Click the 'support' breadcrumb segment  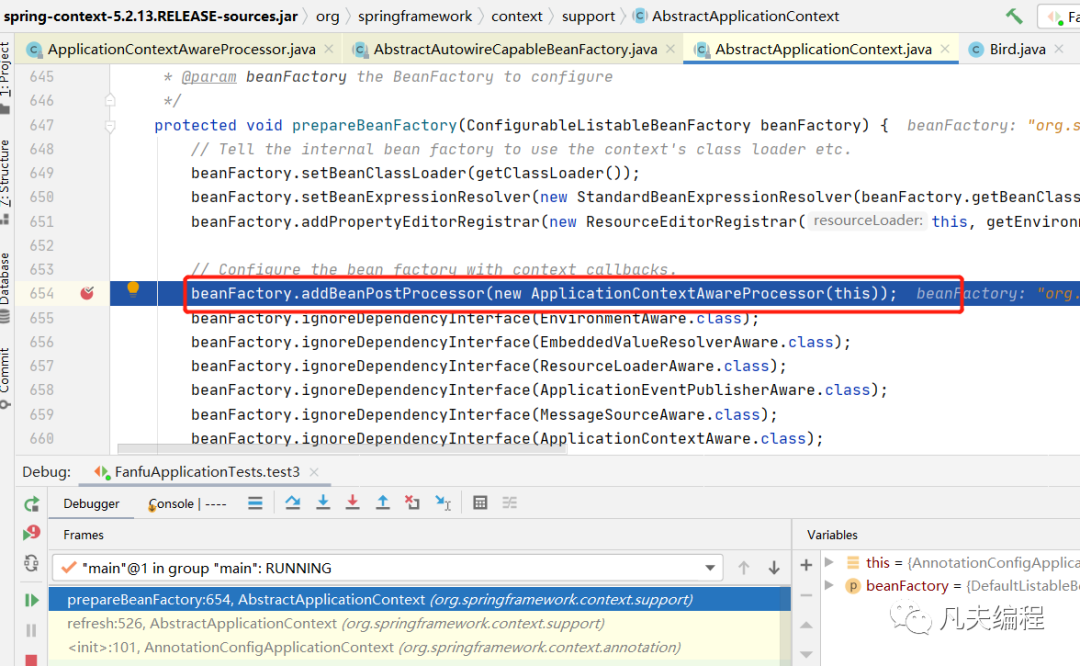[x=588, y=16]
